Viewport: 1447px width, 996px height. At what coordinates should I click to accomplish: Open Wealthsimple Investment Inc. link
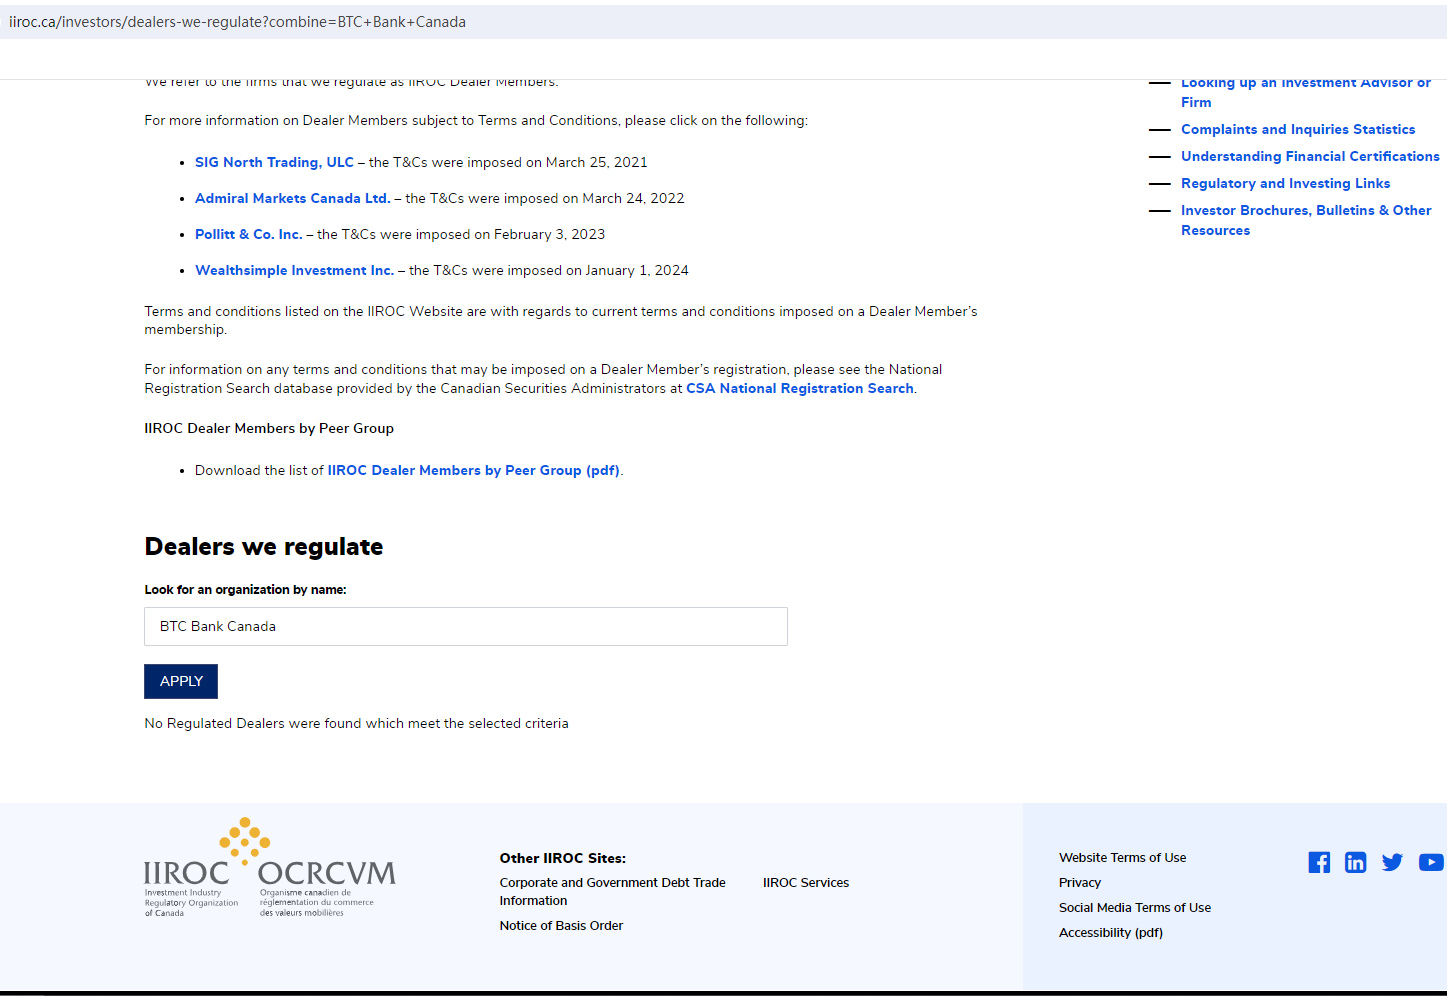click(294, 270)
